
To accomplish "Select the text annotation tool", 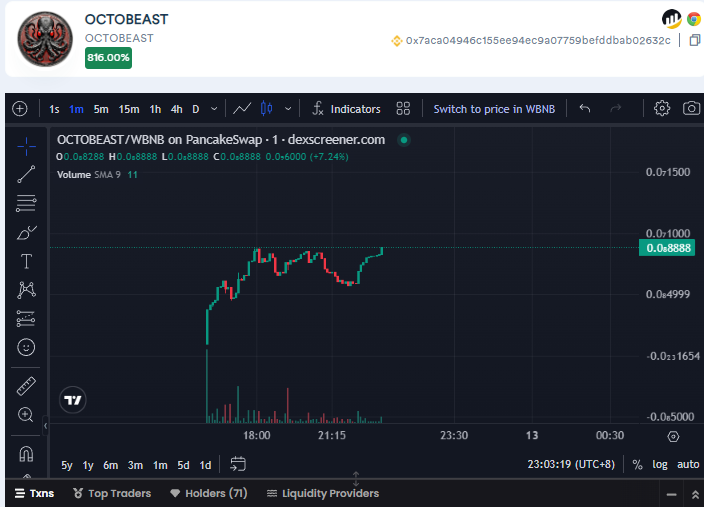I will tap(26, 261).
